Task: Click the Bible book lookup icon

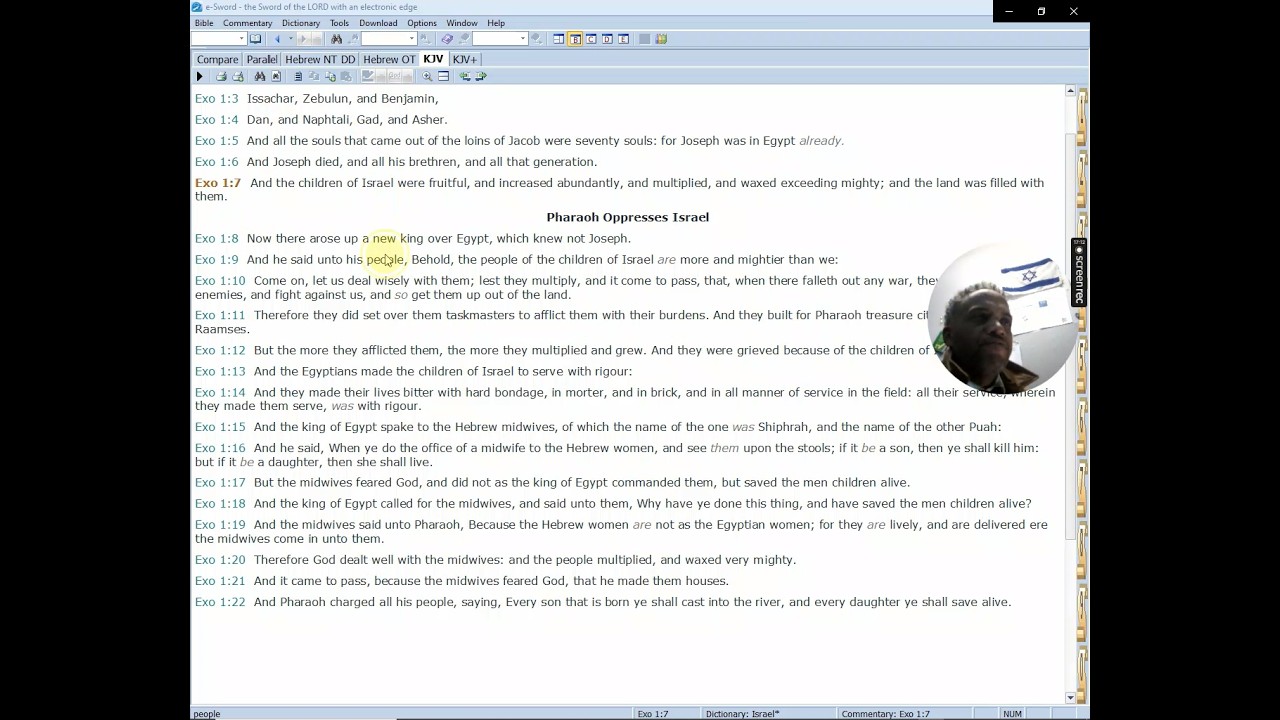Action: point(256,39)
